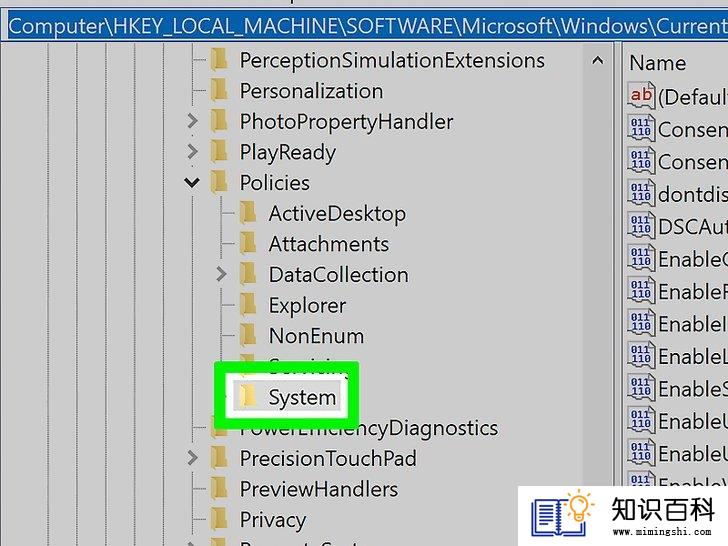Expand the PrecisionTouchPad key
The width and height of the screenshot is (728, 546).
click(192, 458)
